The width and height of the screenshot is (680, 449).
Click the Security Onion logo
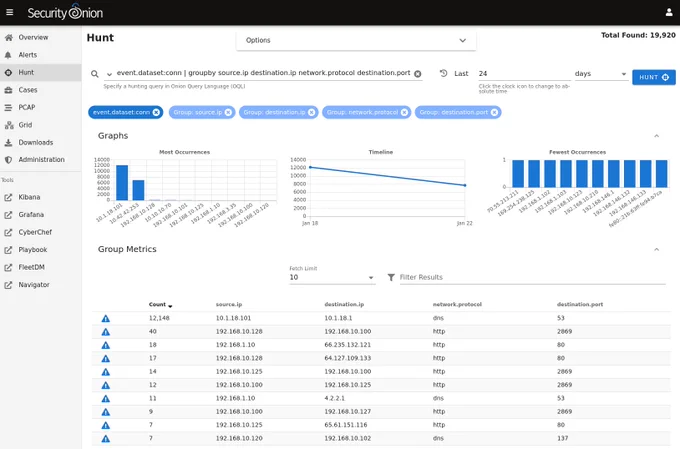pyautogui.click(x=65, y=12)
